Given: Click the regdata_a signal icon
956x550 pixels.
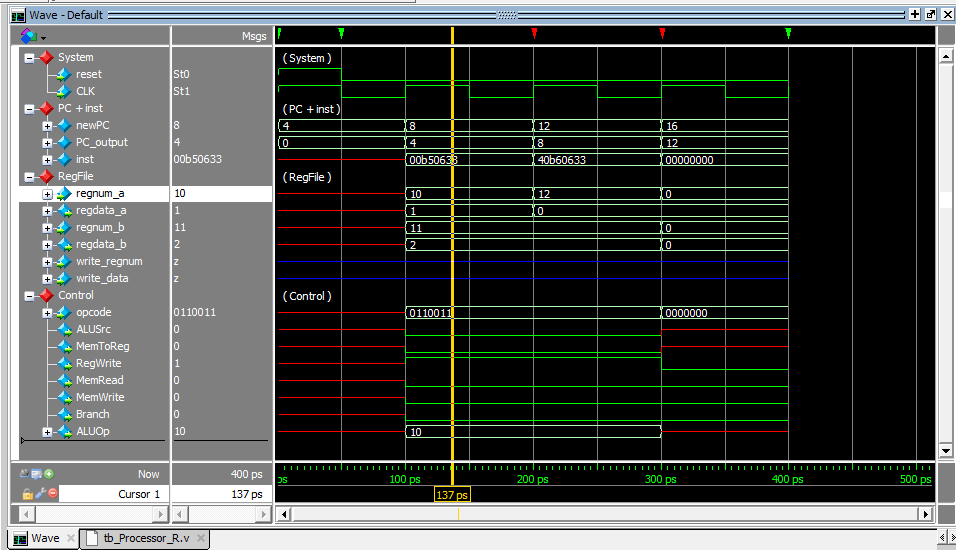Looking at the screenshot, I should click(64, 210).
